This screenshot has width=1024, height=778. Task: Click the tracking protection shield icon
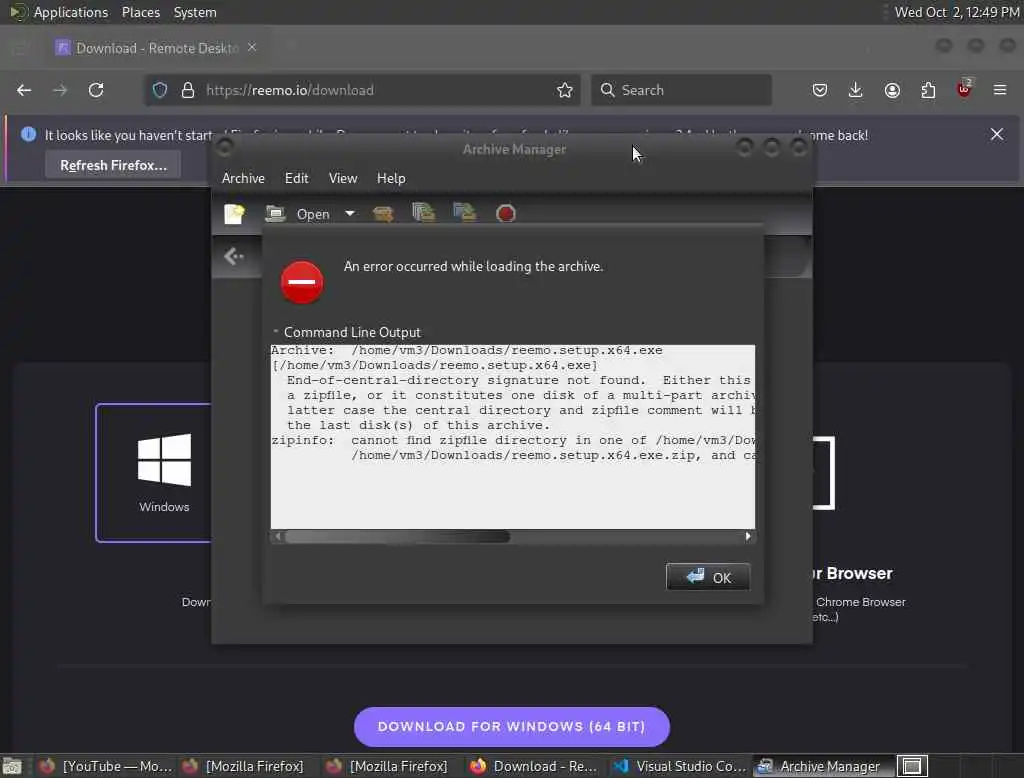[x=160, y=90]
